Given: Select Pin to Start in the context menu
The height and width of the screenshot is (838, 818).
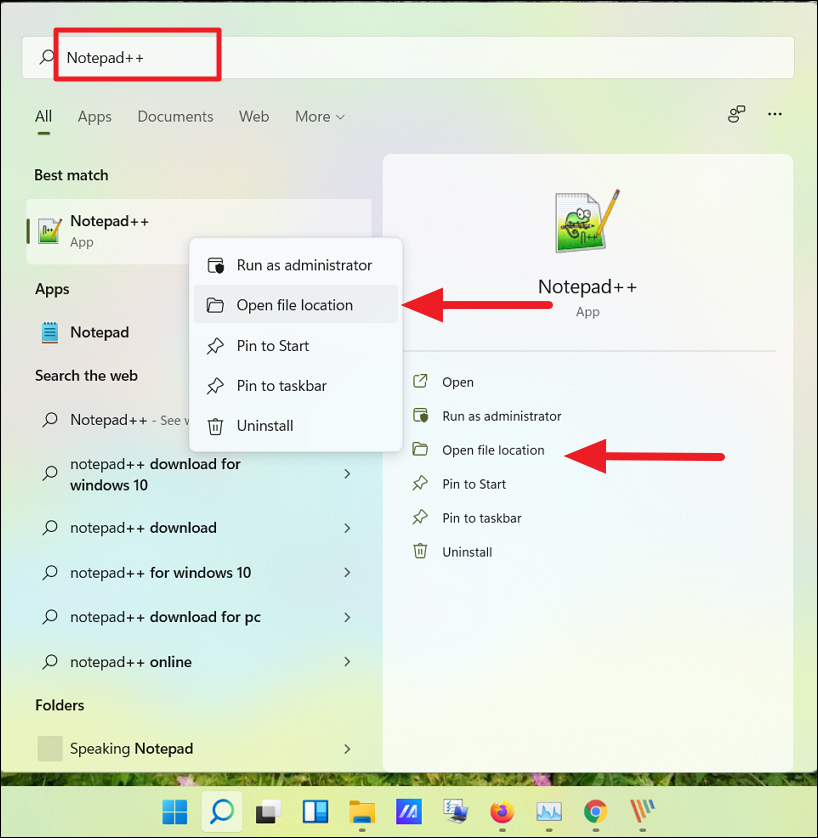Looking at the screenshot, I should (271, 345).
